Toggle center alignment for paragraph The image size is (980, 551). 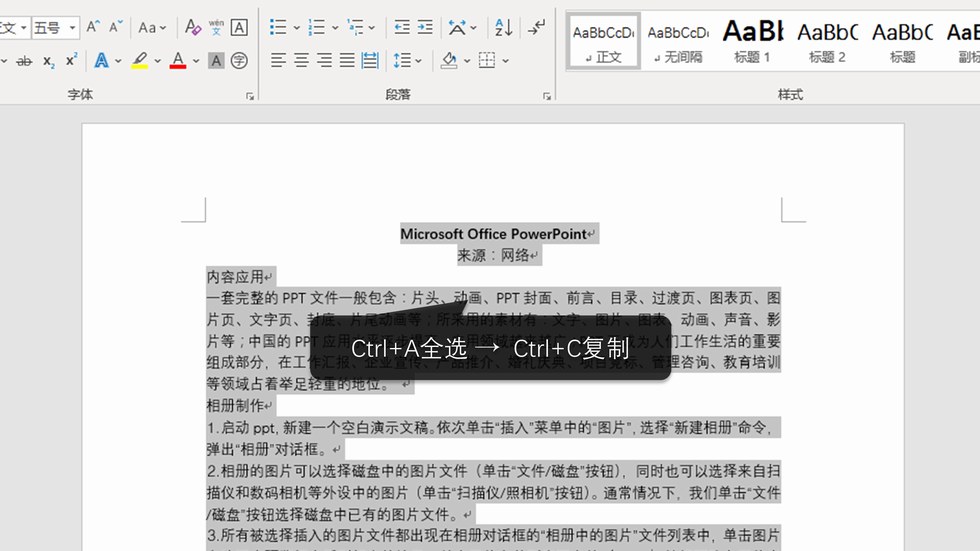(x=301, y=61)
